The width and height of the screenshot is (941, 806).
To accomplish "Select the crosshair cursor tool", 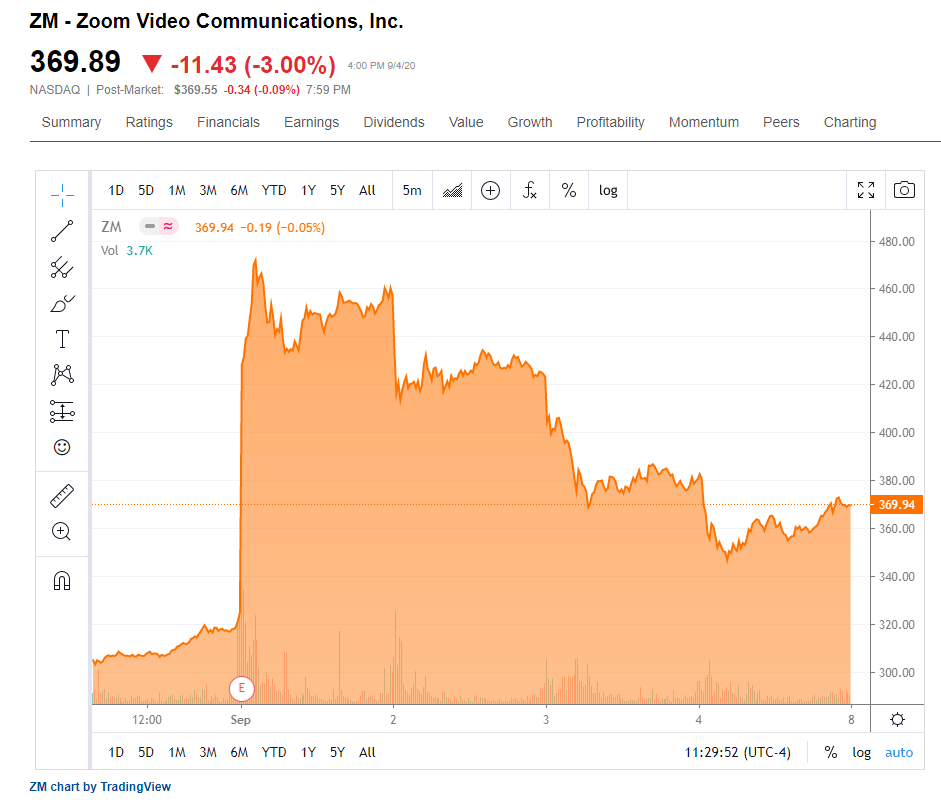I will tap(62, 195).
